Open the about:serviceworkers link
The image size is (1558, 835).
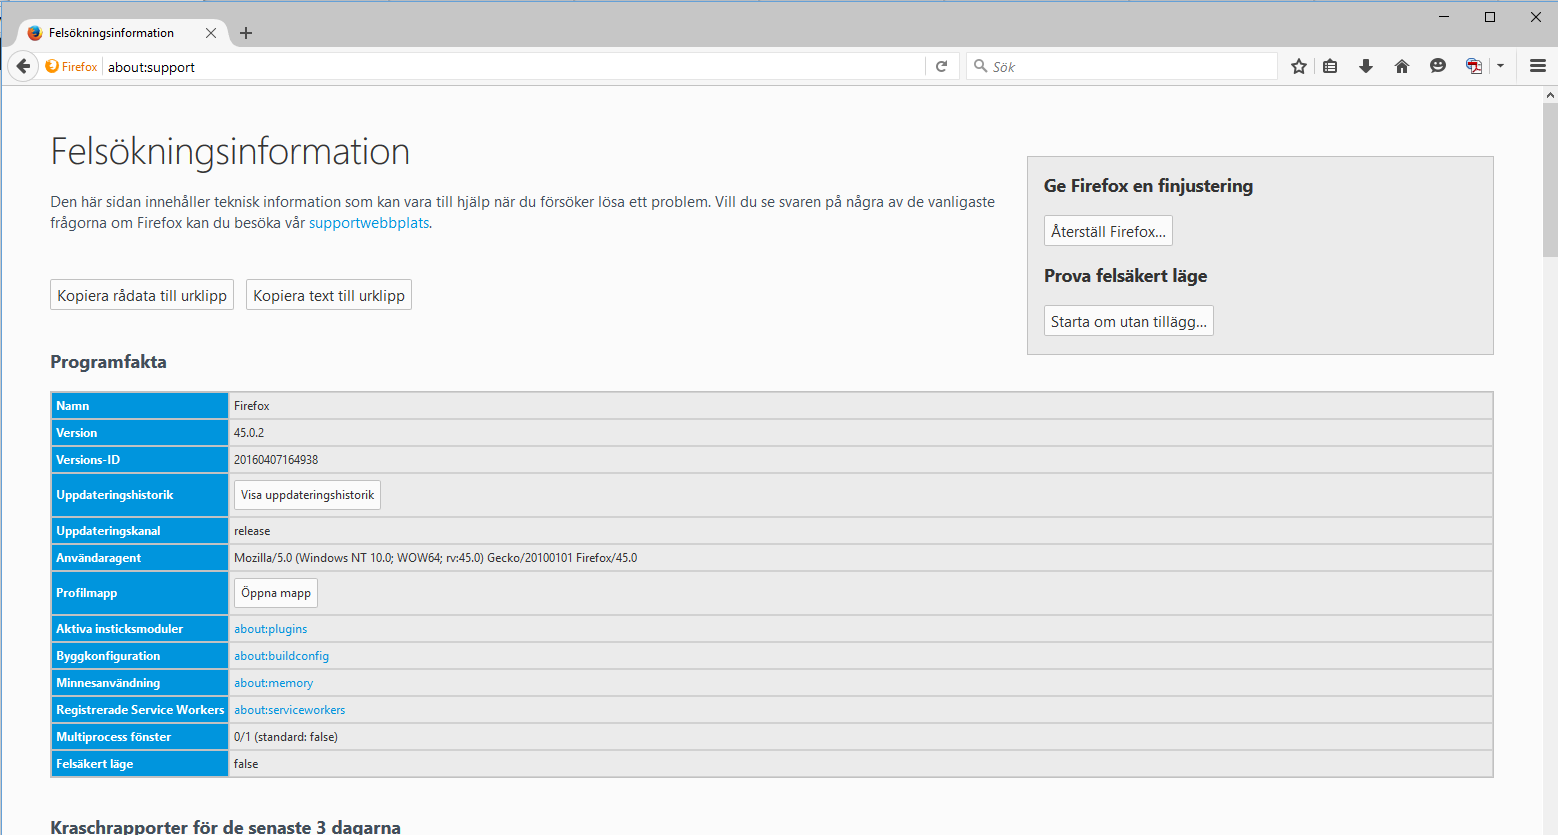pos(290,710)
